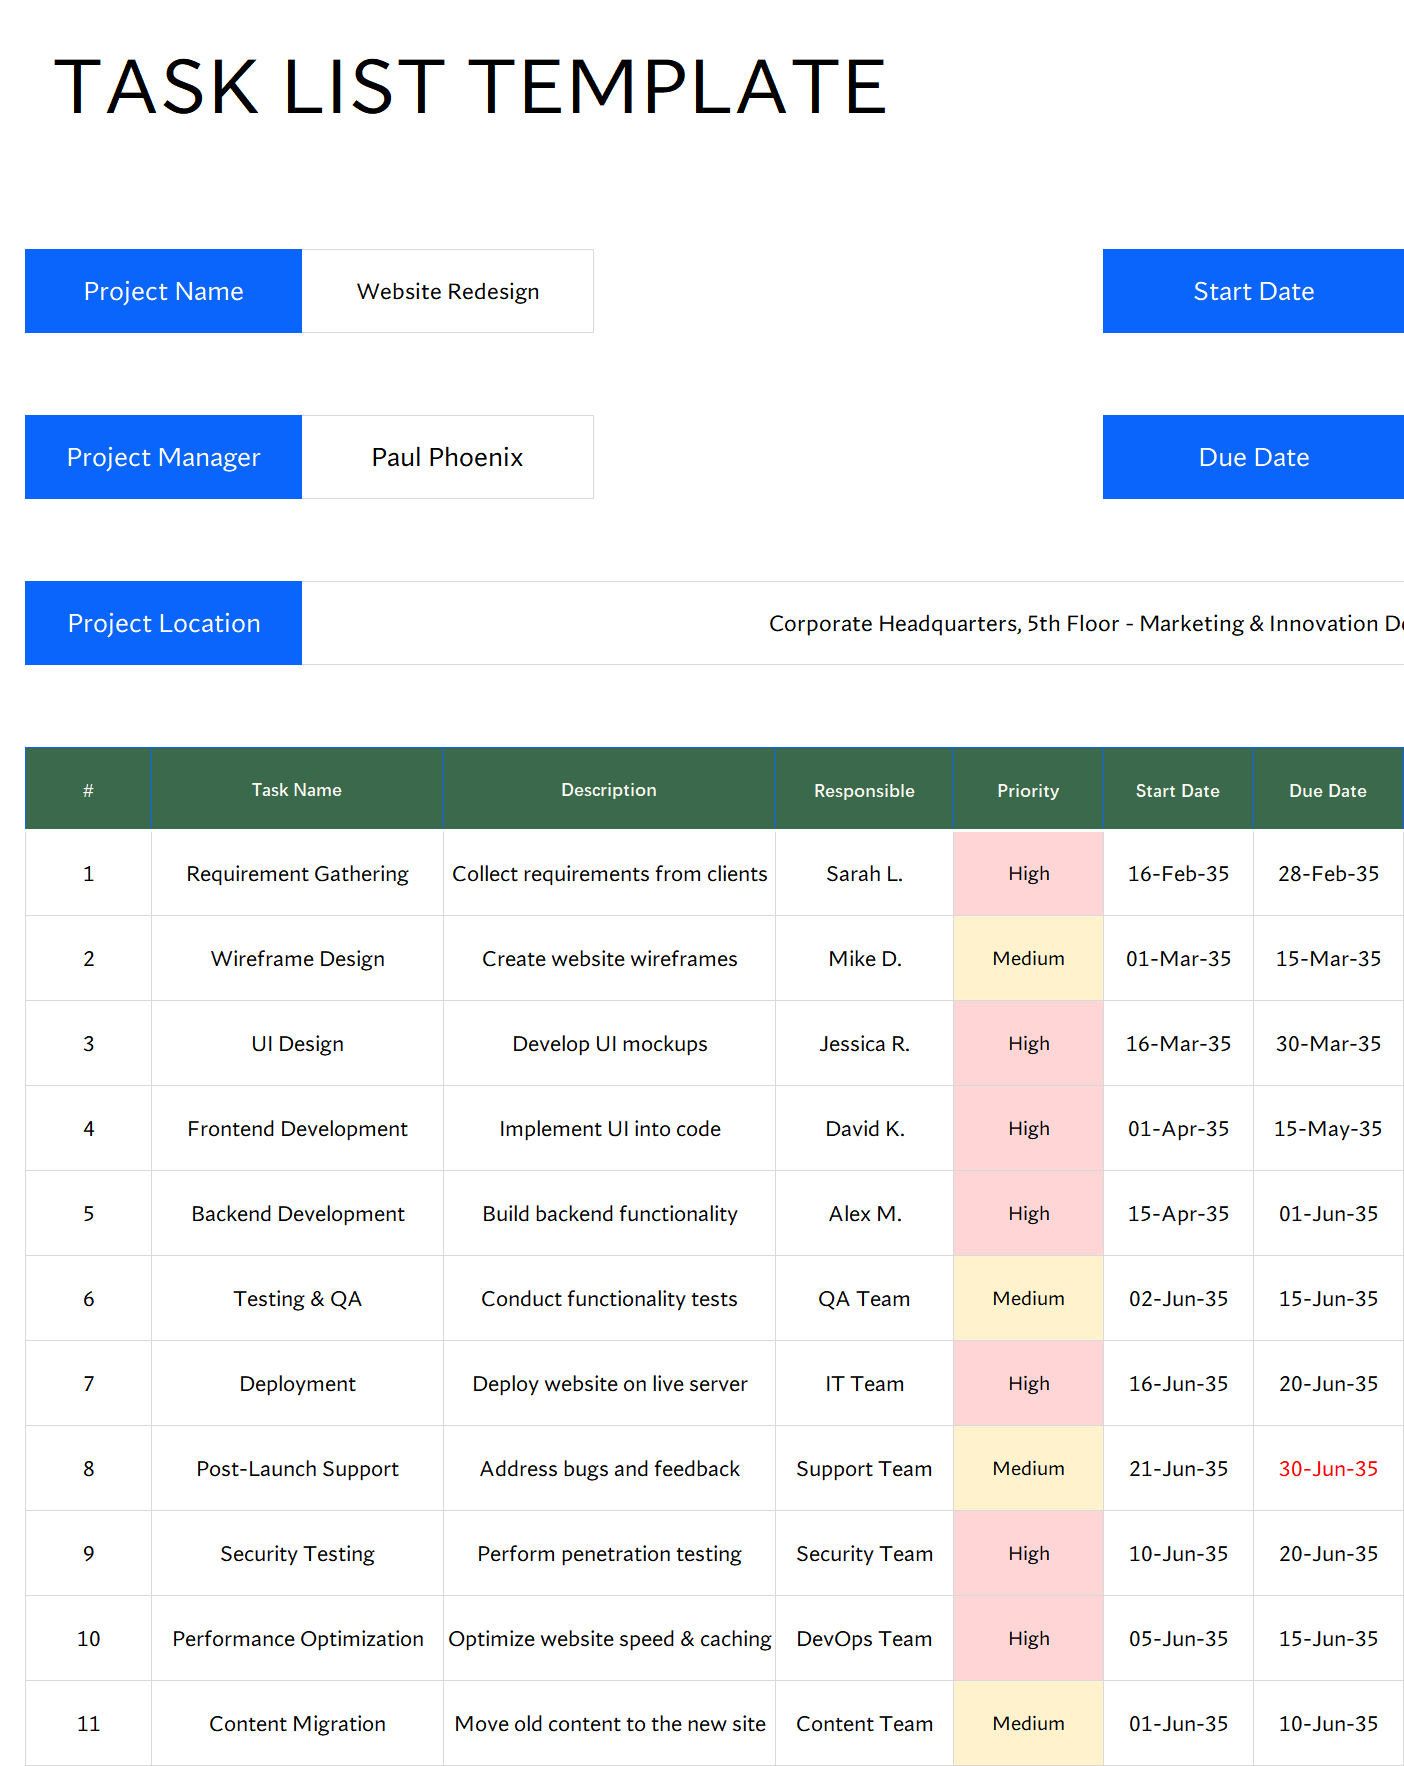Click the Paul Phoenix manager cell
1404x1766 pixels.
[447, 457]
